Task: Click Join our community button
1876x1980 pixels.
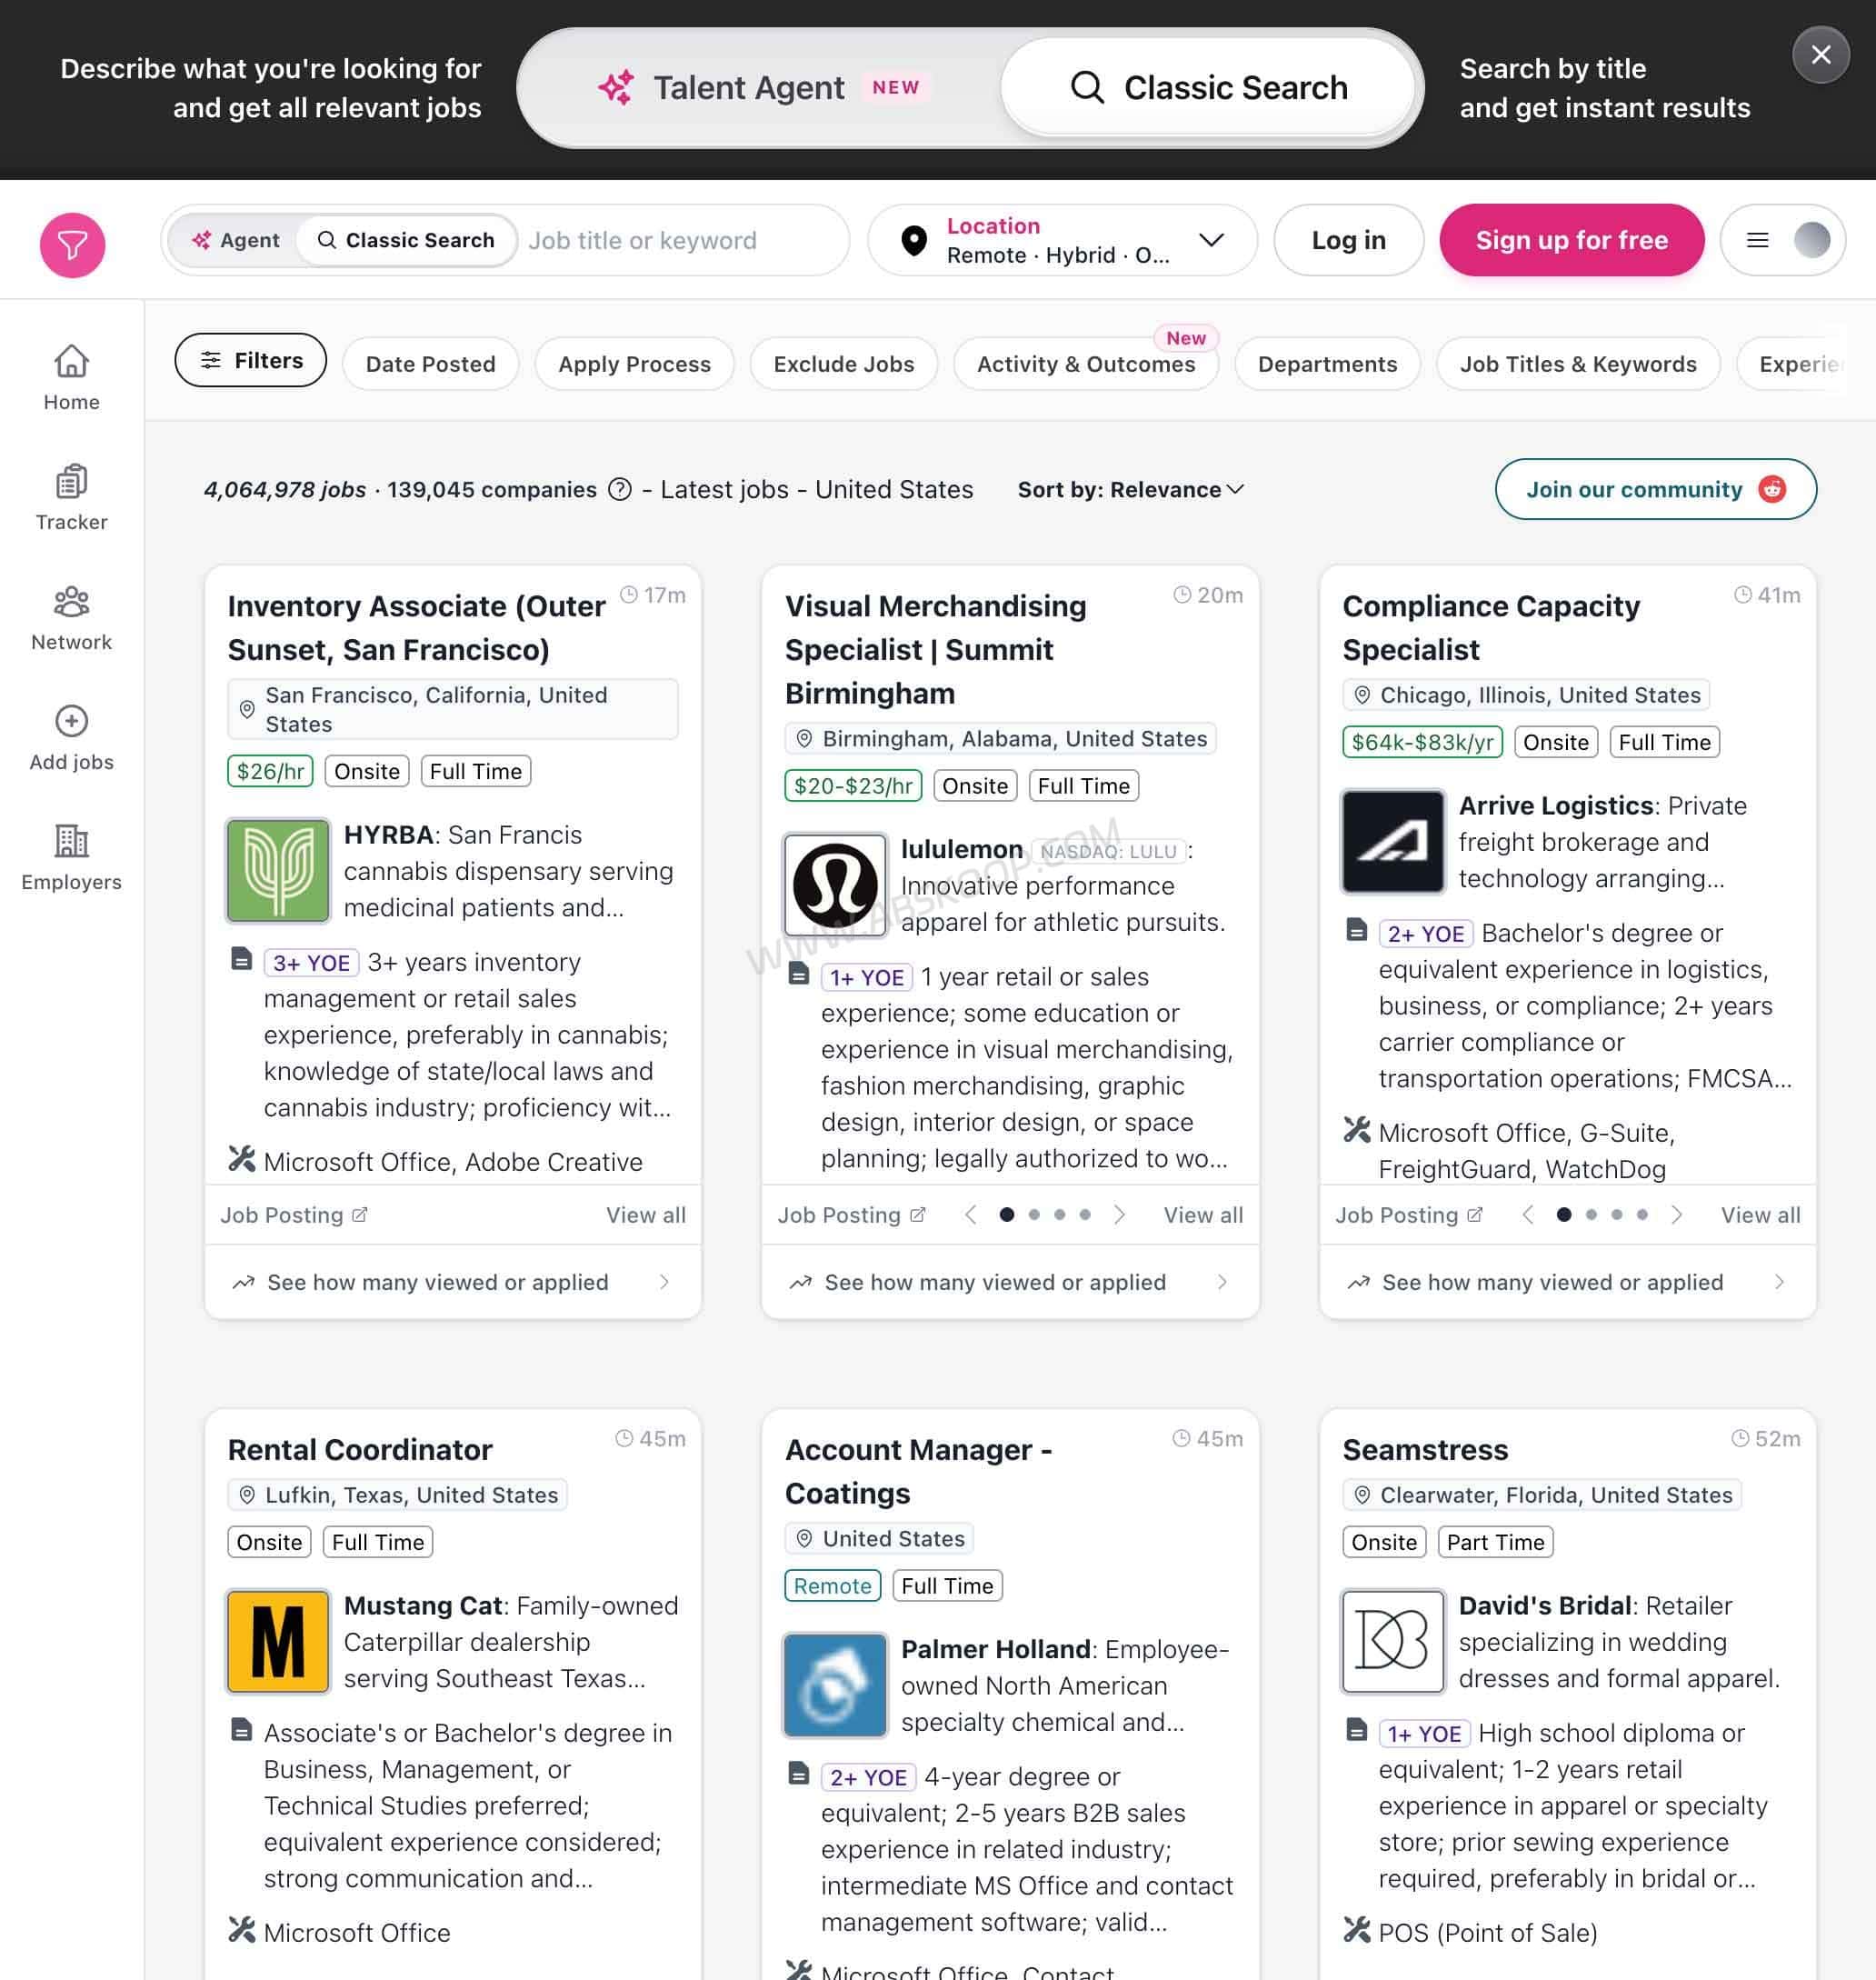Action: tap(1655, 489)
